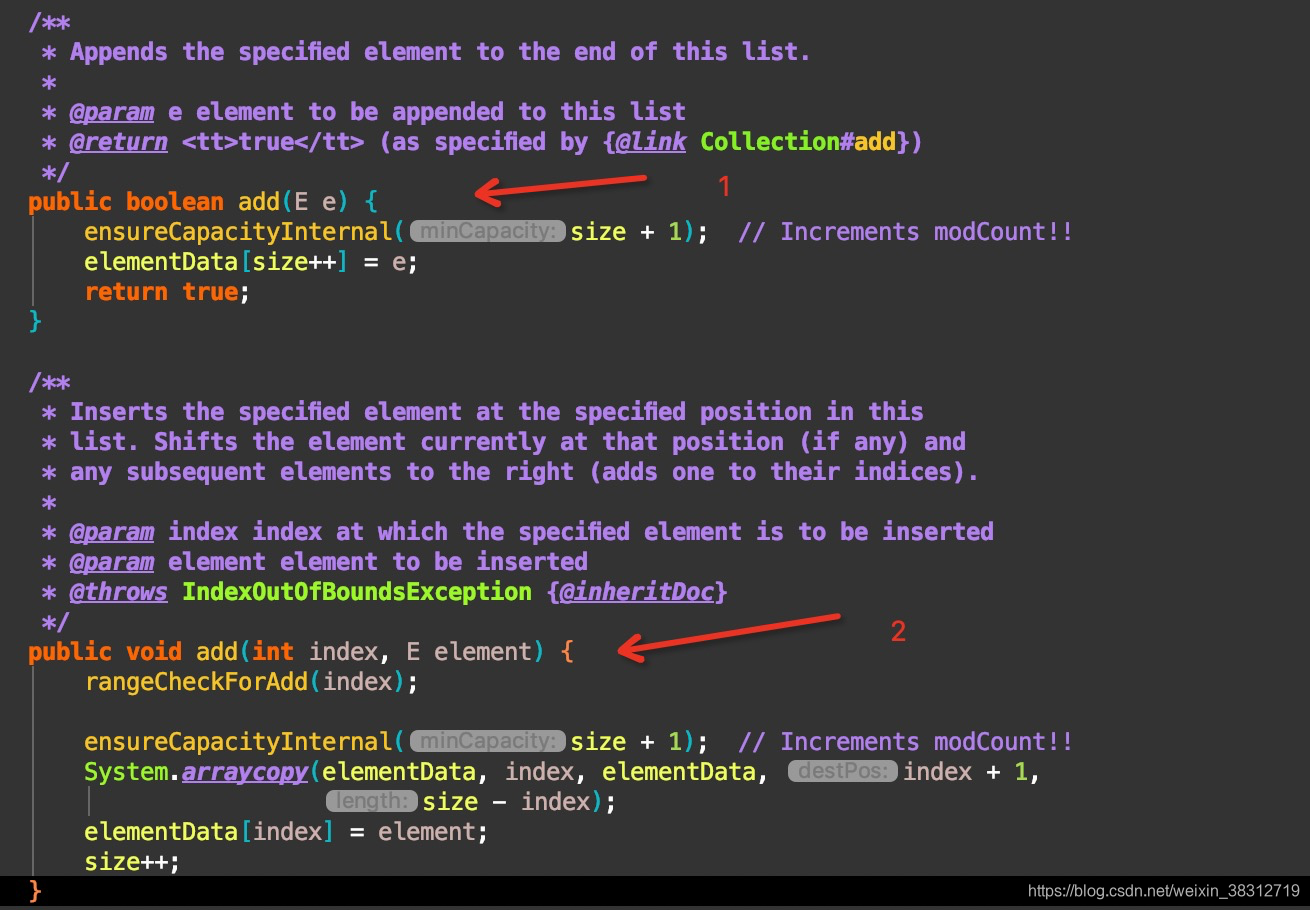1310x910 pixels.
Task: Click the arraycopy method name
Action: (245, 772)
